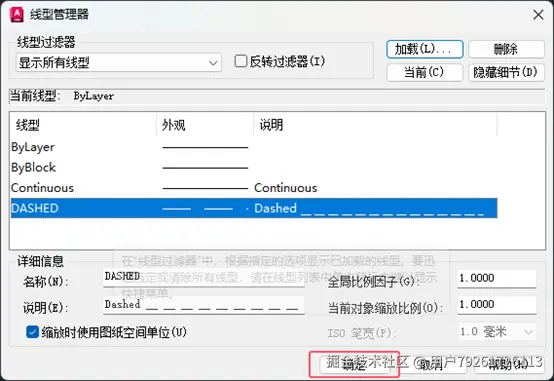This screenshot has width=554, height=381.
Task: Close the Linetype Manager dialog
Action: pyautogui.click(x=538, y=14)
